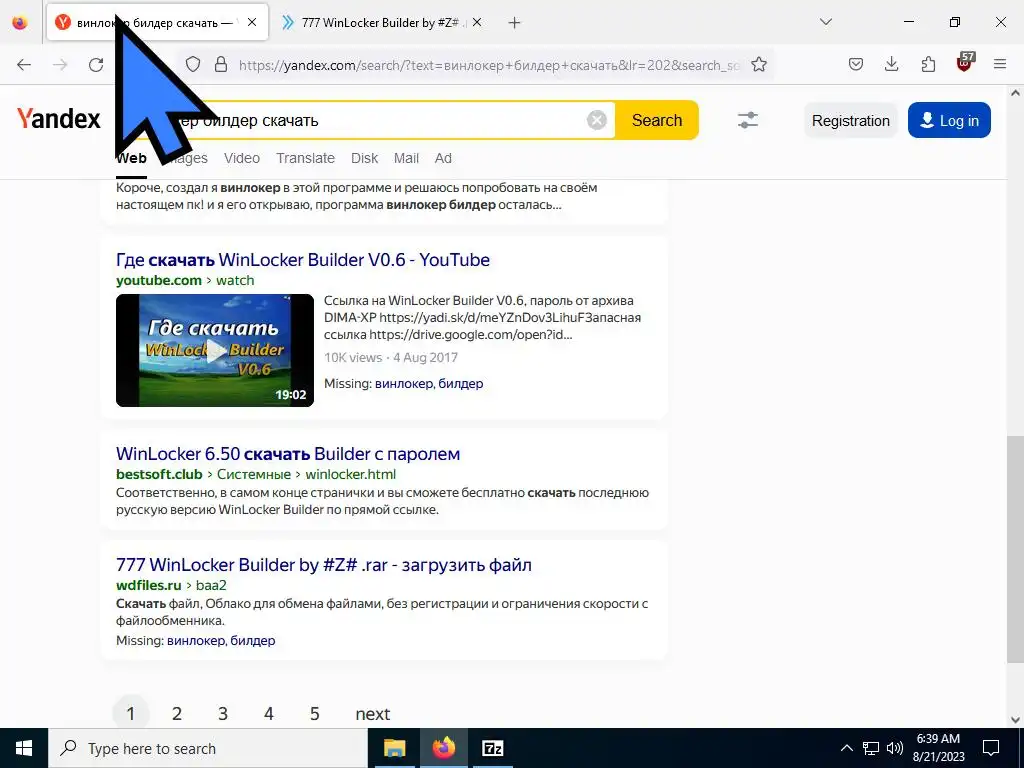Go to results page 3
This screenshot has width=1024, height=768.
[x=223, y=714]
